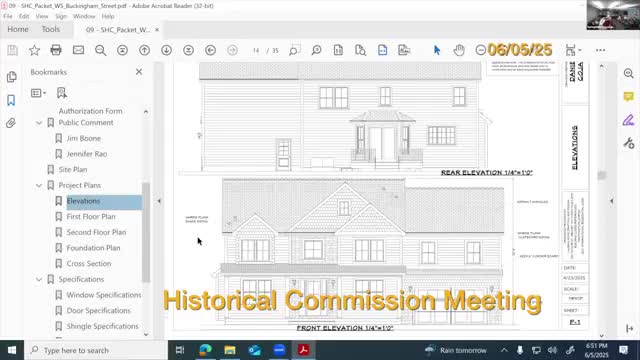
Task: Jump to last page icon
Action: [188, 50]
